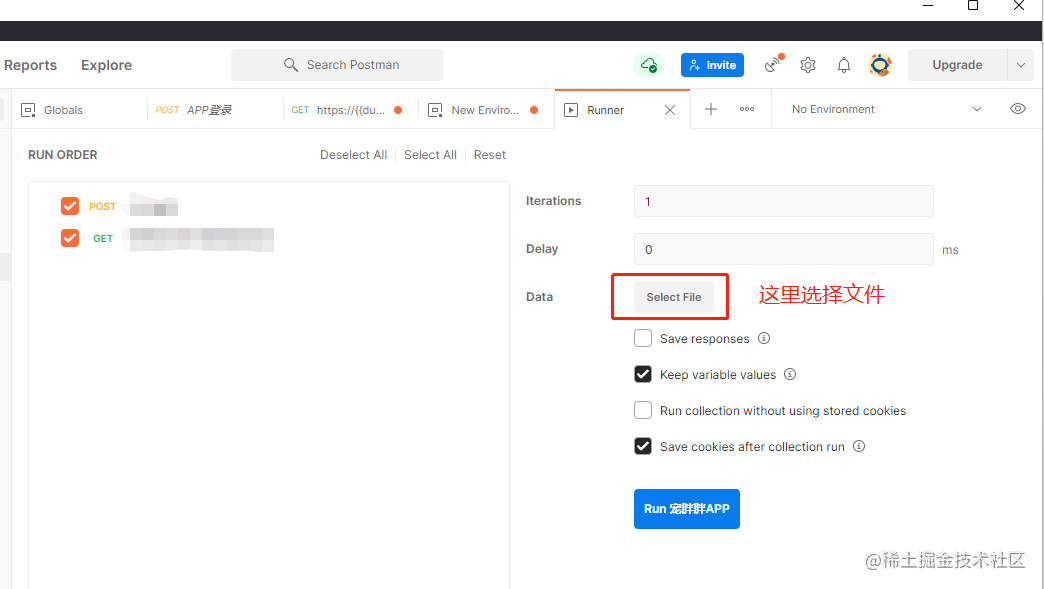Open the tab options ellipsis menu
This screenshot has width=1044, height=589.
click(747, 110)
